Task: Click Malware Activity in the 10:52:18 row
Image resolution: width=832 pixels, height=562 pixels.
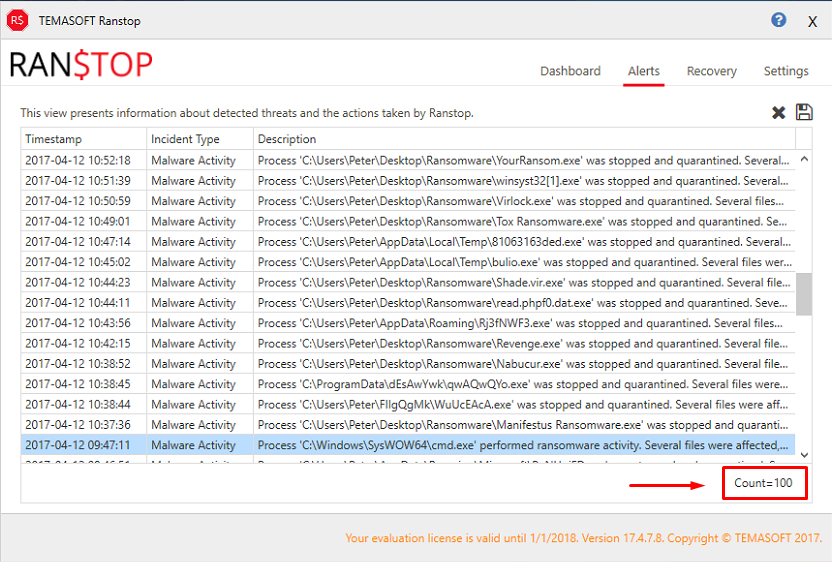Action: pyautogui.click(x=193, y=160)
